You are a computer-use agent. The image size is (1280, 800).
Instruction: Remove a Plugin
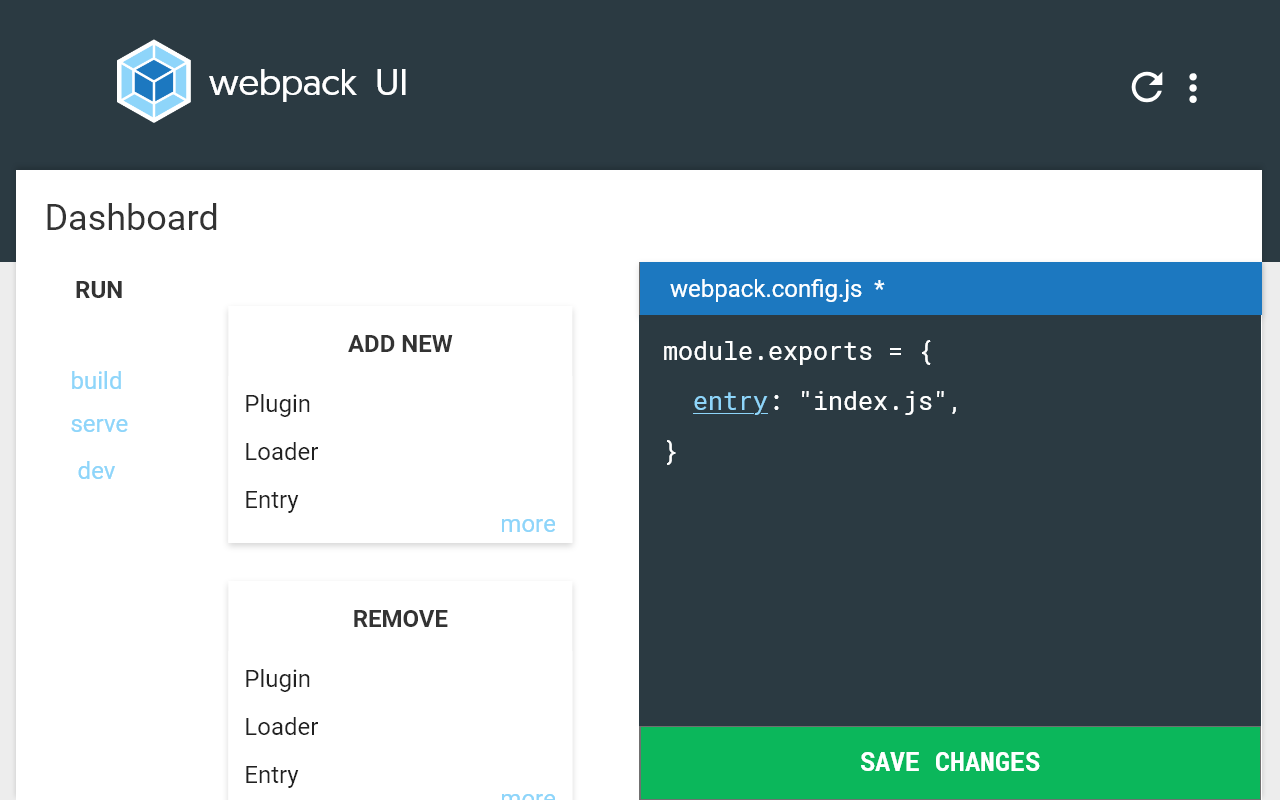pos(277,679)
